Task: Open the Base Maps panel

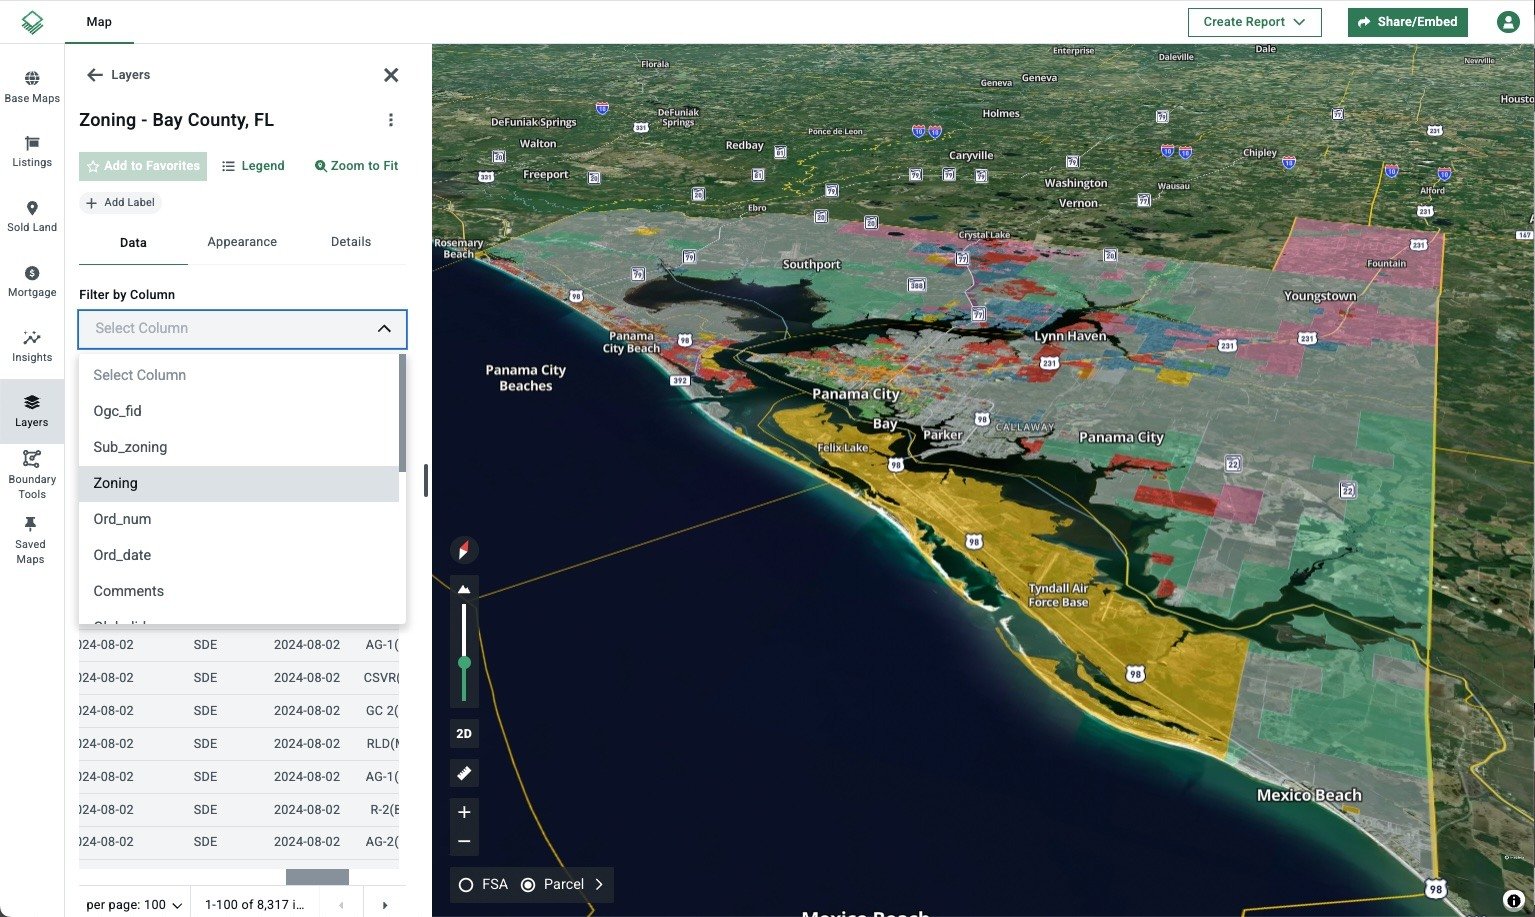Action: point(31,88)
